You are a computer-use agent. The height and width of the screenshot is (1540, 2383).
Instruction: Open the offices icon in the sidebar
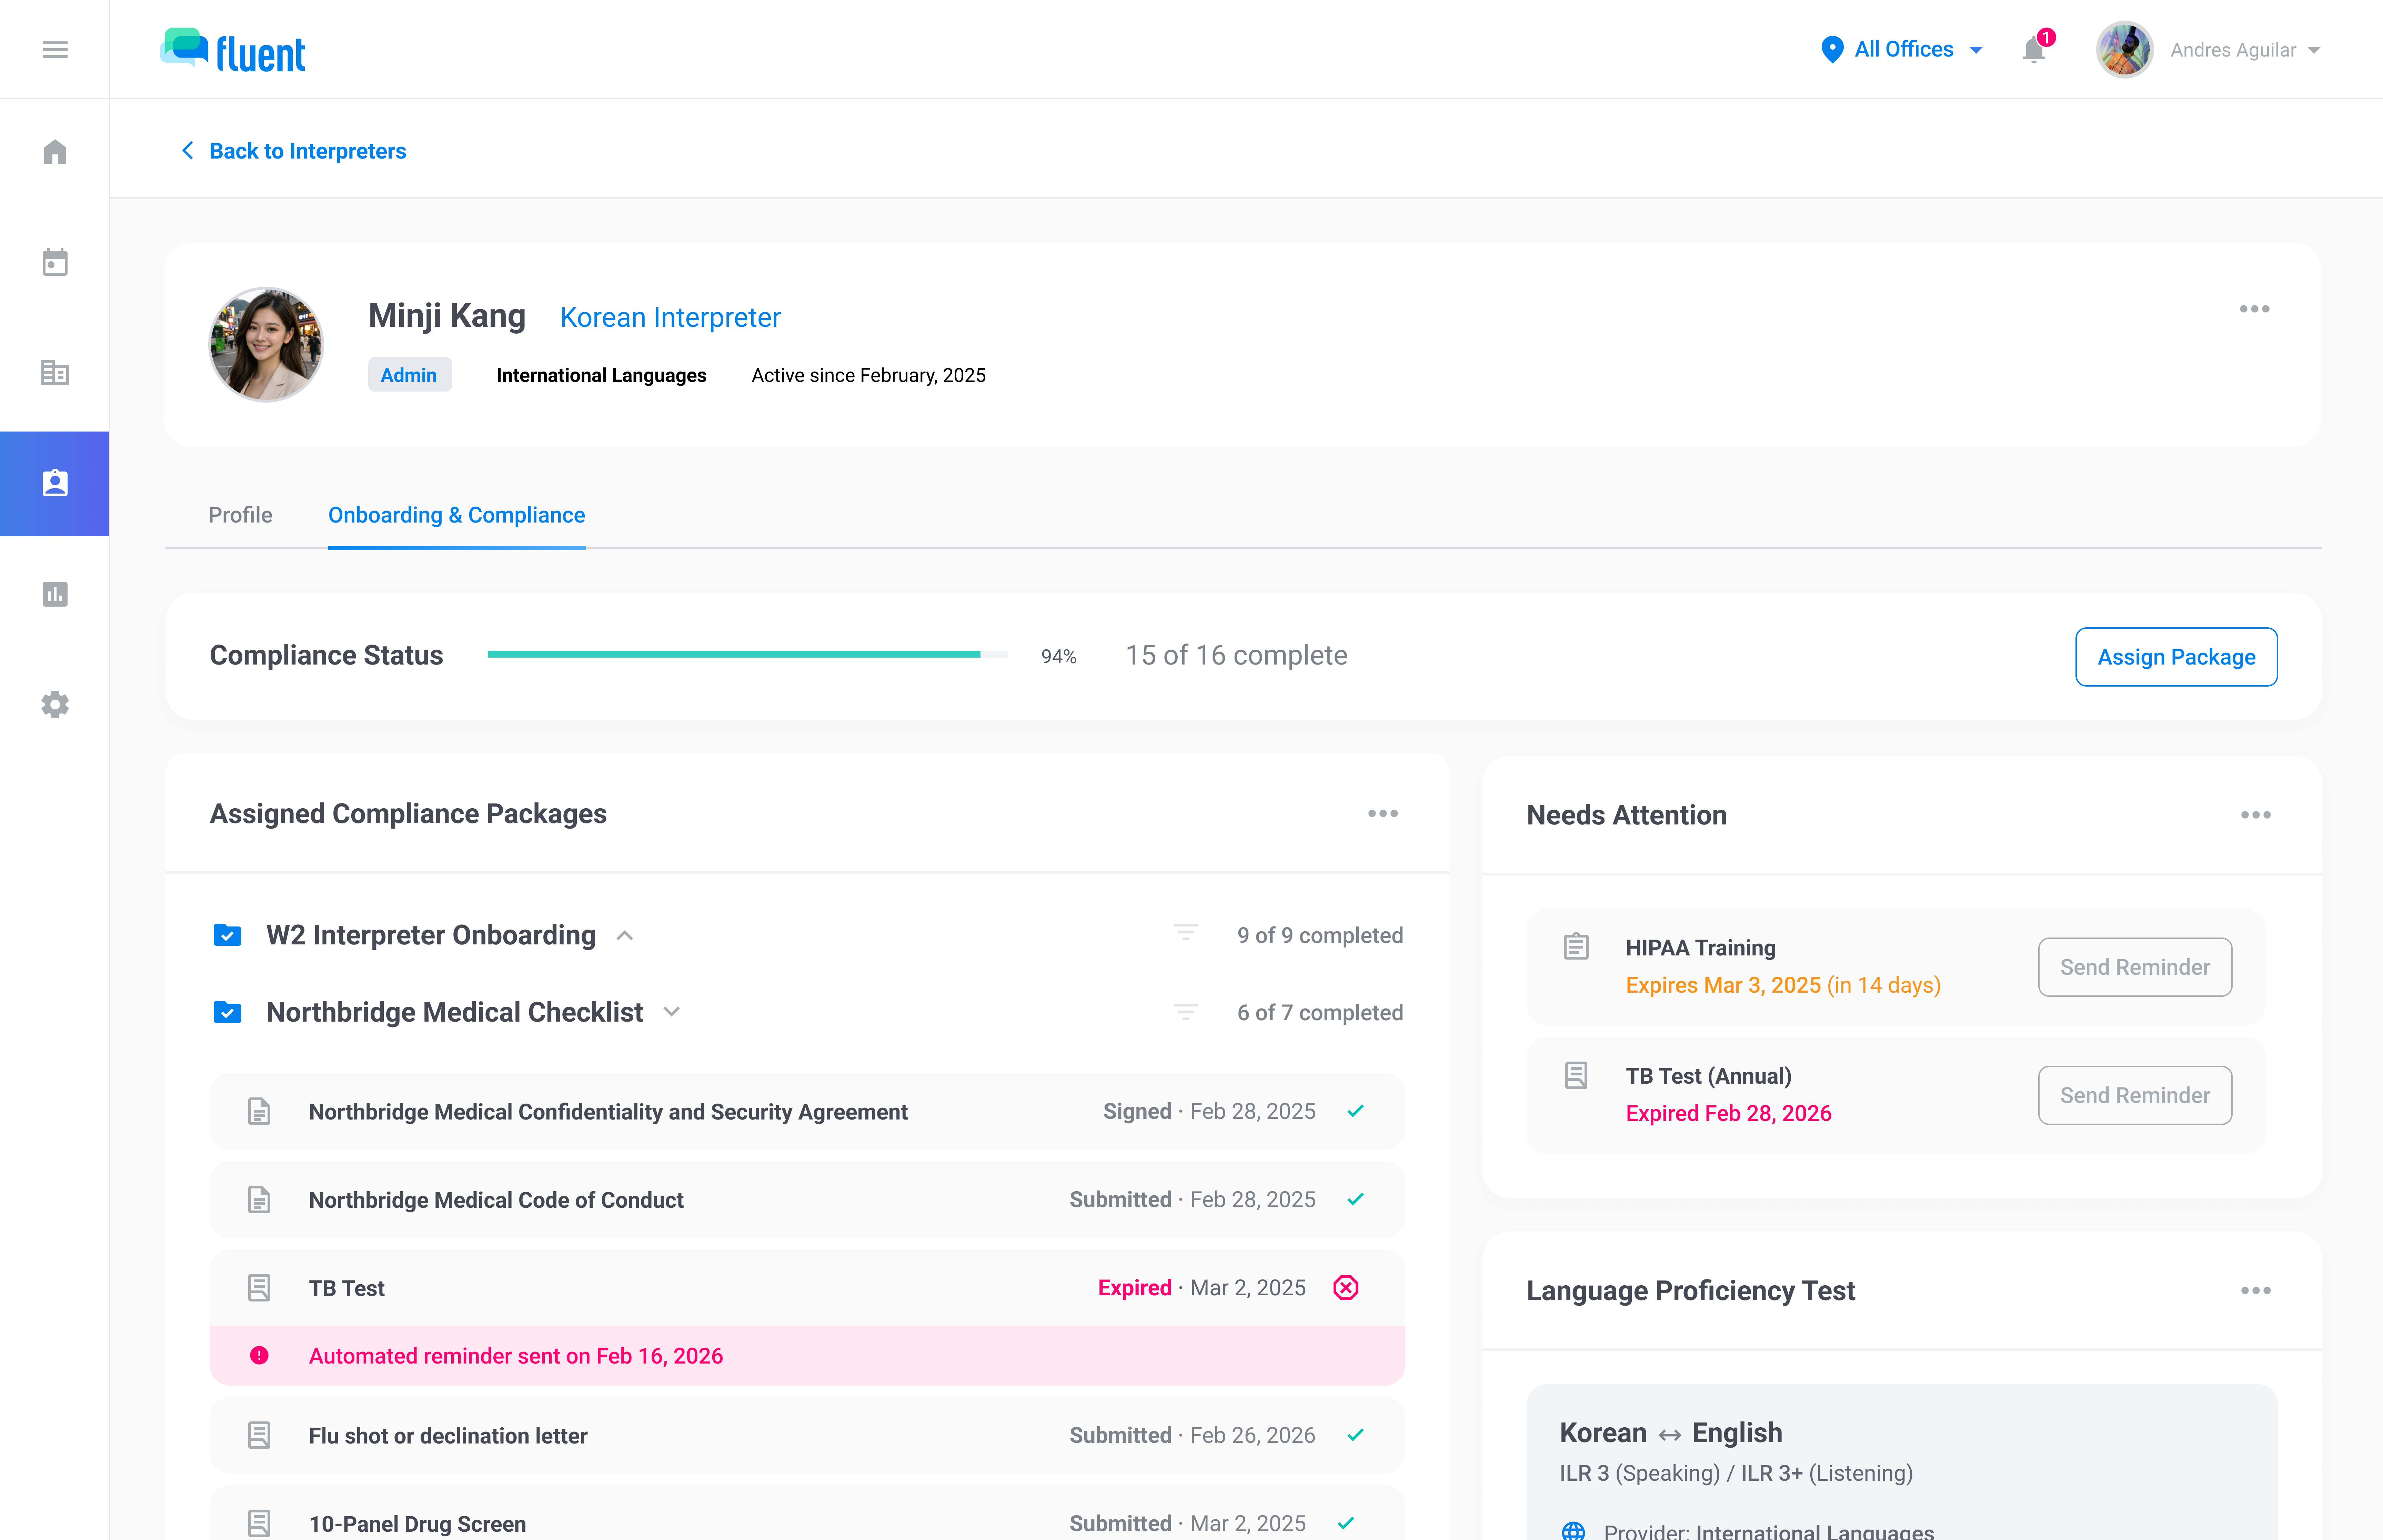pyautogui.click(x=55, y=373)
